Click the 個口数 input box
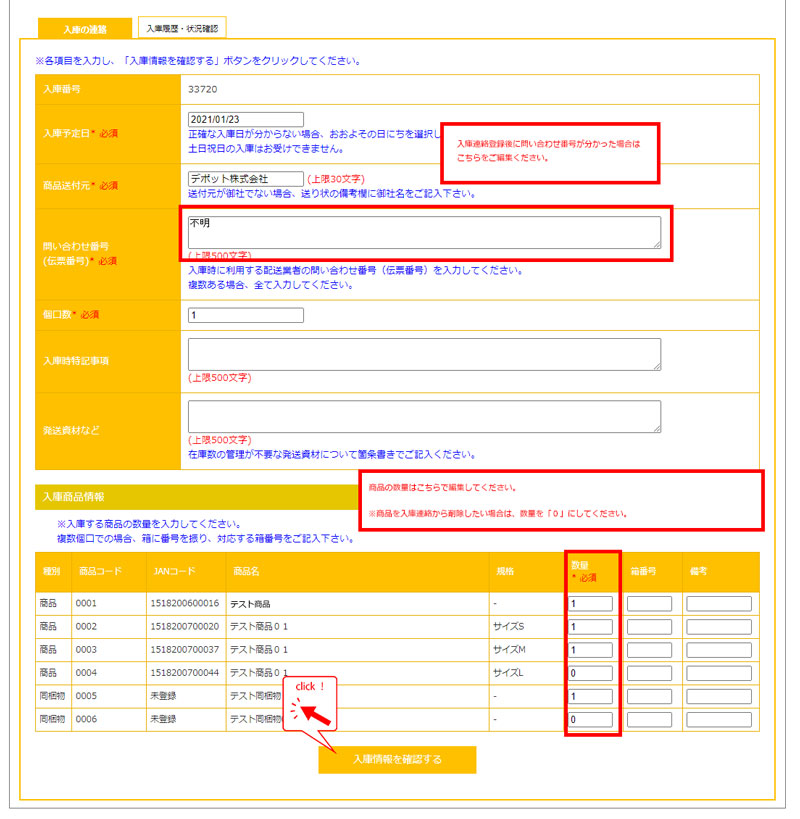The width and height of the screenshot is (800, 819). point(245,315)
